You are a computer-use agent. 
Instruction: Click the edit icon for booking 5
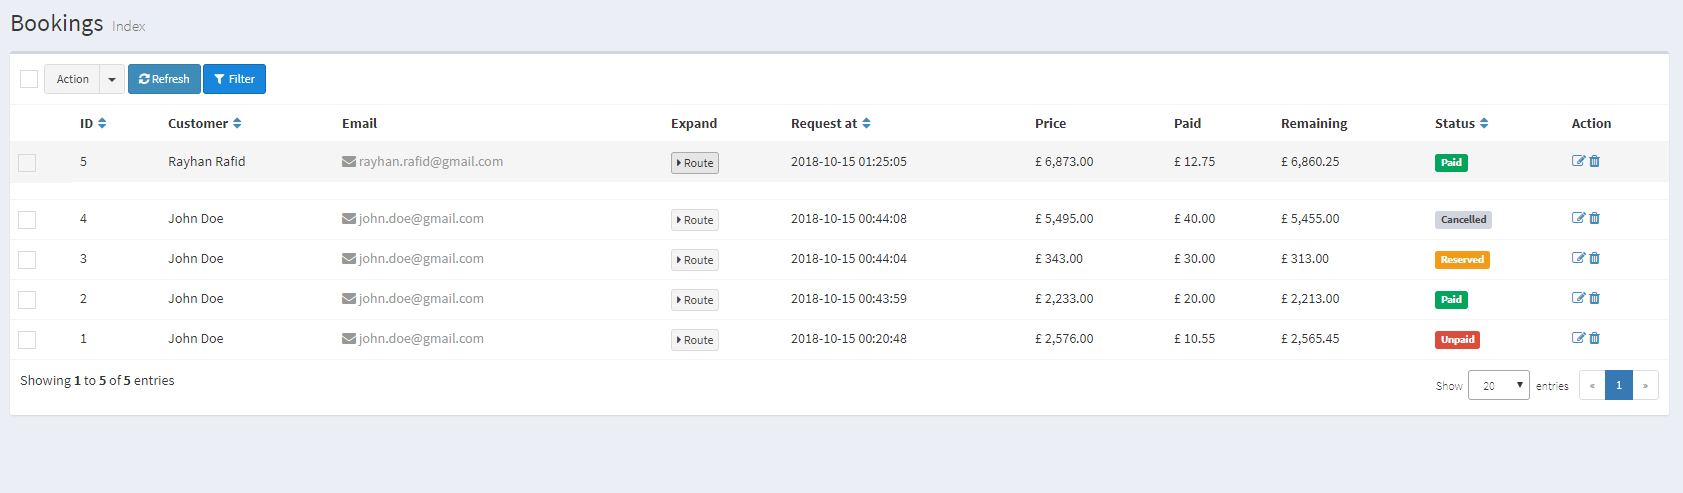click(x=1578, y=161)
